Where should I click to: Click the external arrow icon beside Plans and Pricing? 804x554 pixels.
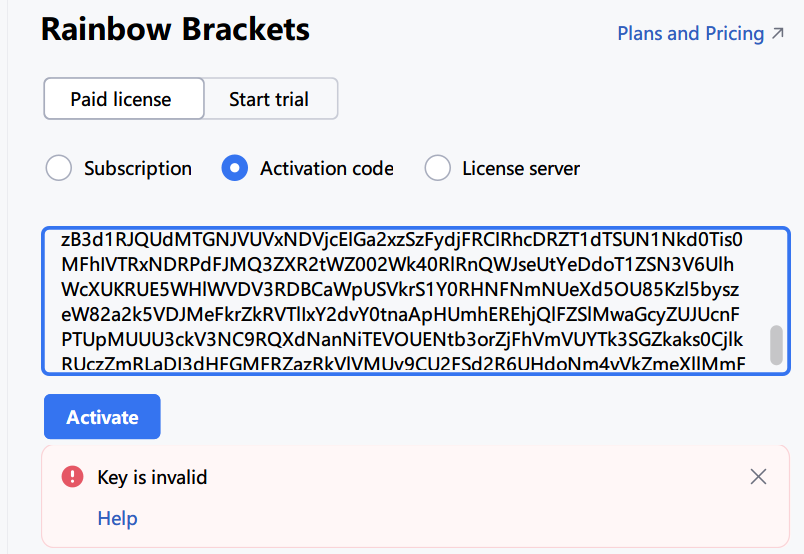[778, 33]
